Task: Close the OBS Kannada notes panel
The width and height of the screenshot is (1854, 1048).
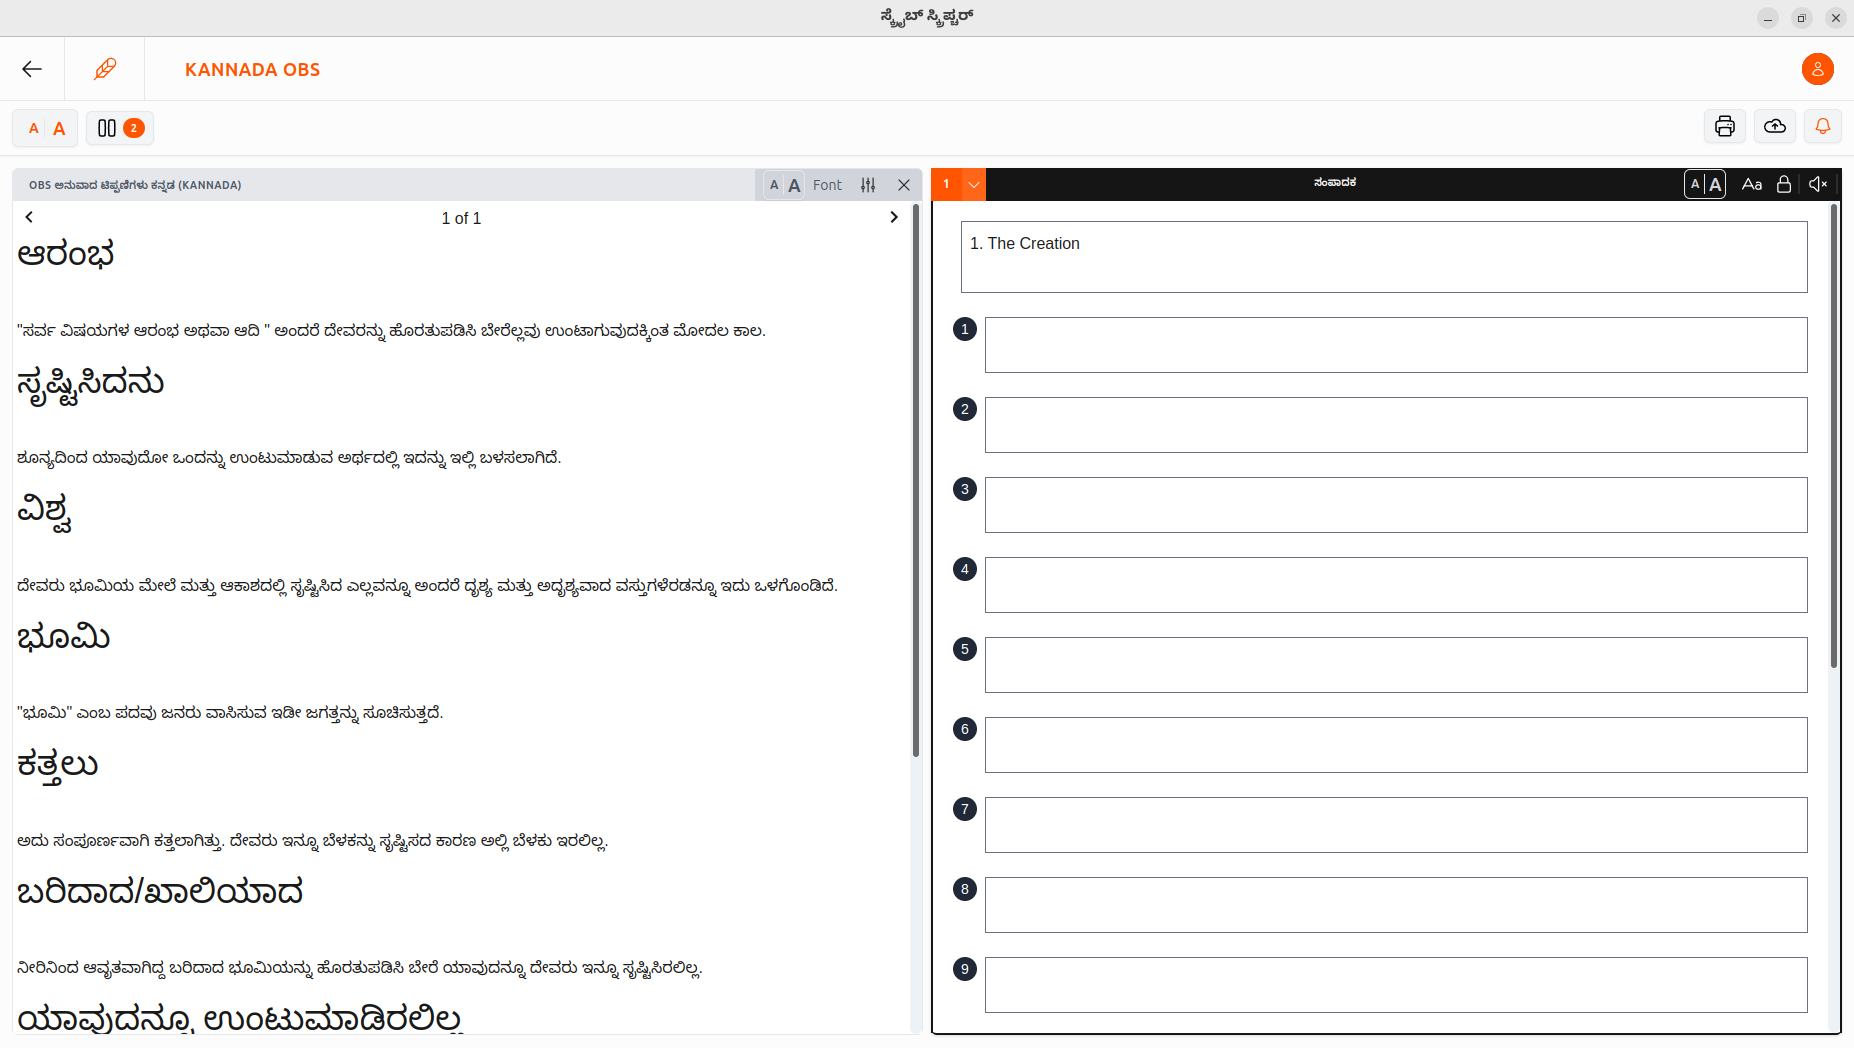Action: (x=905, y=184)
